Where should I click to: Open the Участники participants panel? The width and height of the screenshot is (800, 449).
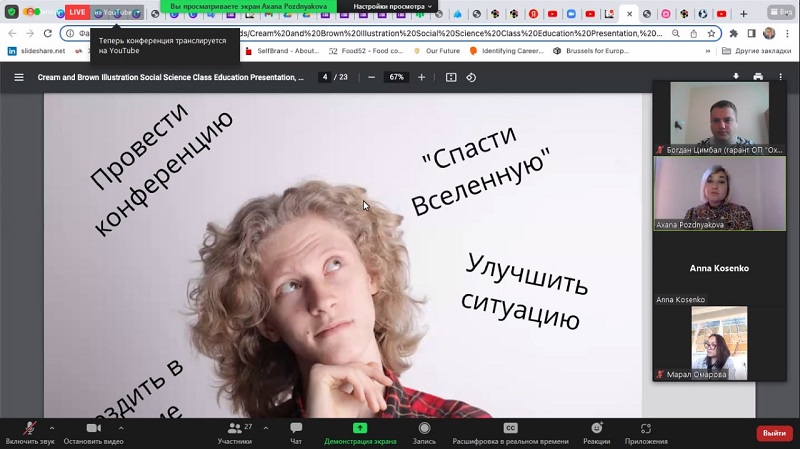tap(235, 428)
